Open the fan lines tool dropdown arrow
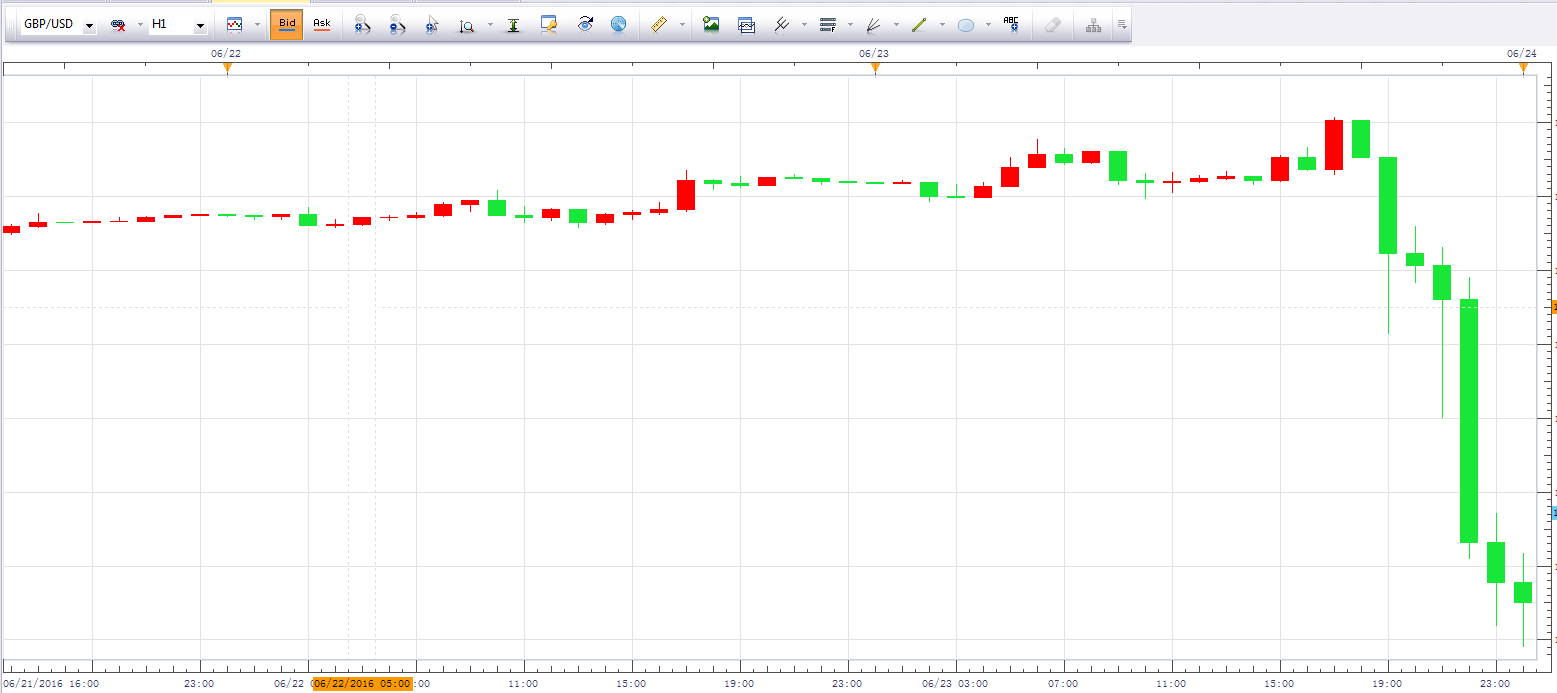The image size is (1557, 693). pyautogui.click(x=895, y=25)
